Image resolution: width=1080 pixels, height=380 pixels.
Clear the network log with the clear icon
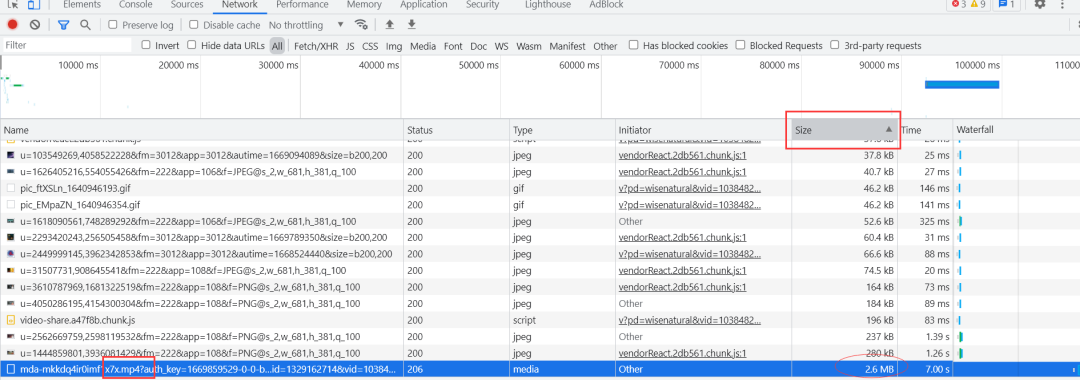[x=35, y=25]
